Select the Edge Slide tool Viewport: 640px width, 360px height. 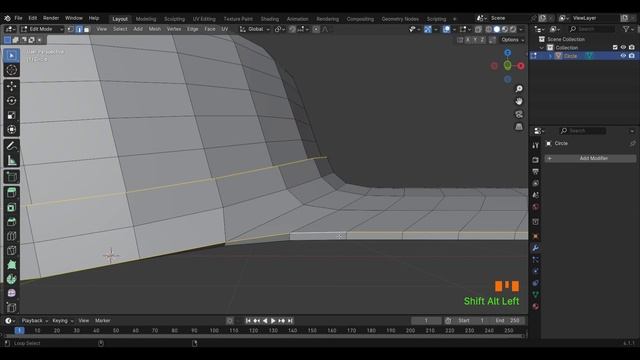point(11,307)
